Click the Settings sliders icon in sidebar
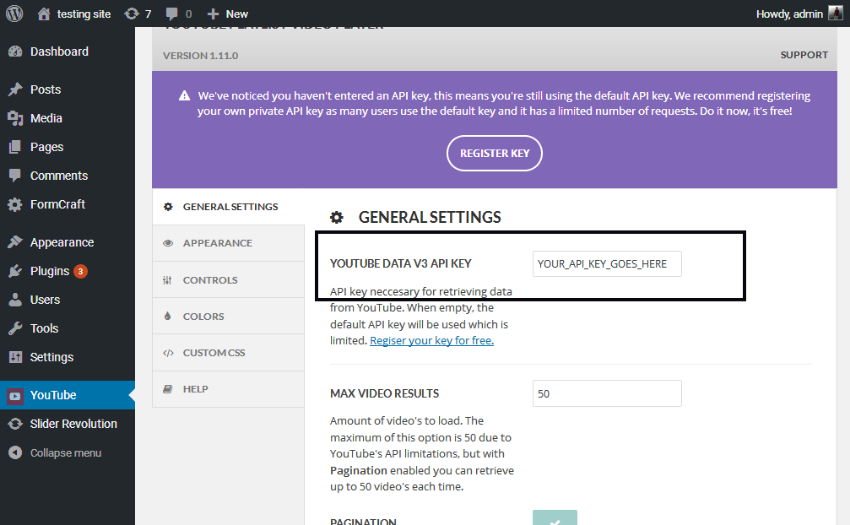The width and height of the screenshot is (850, 525). click(15, 357)
